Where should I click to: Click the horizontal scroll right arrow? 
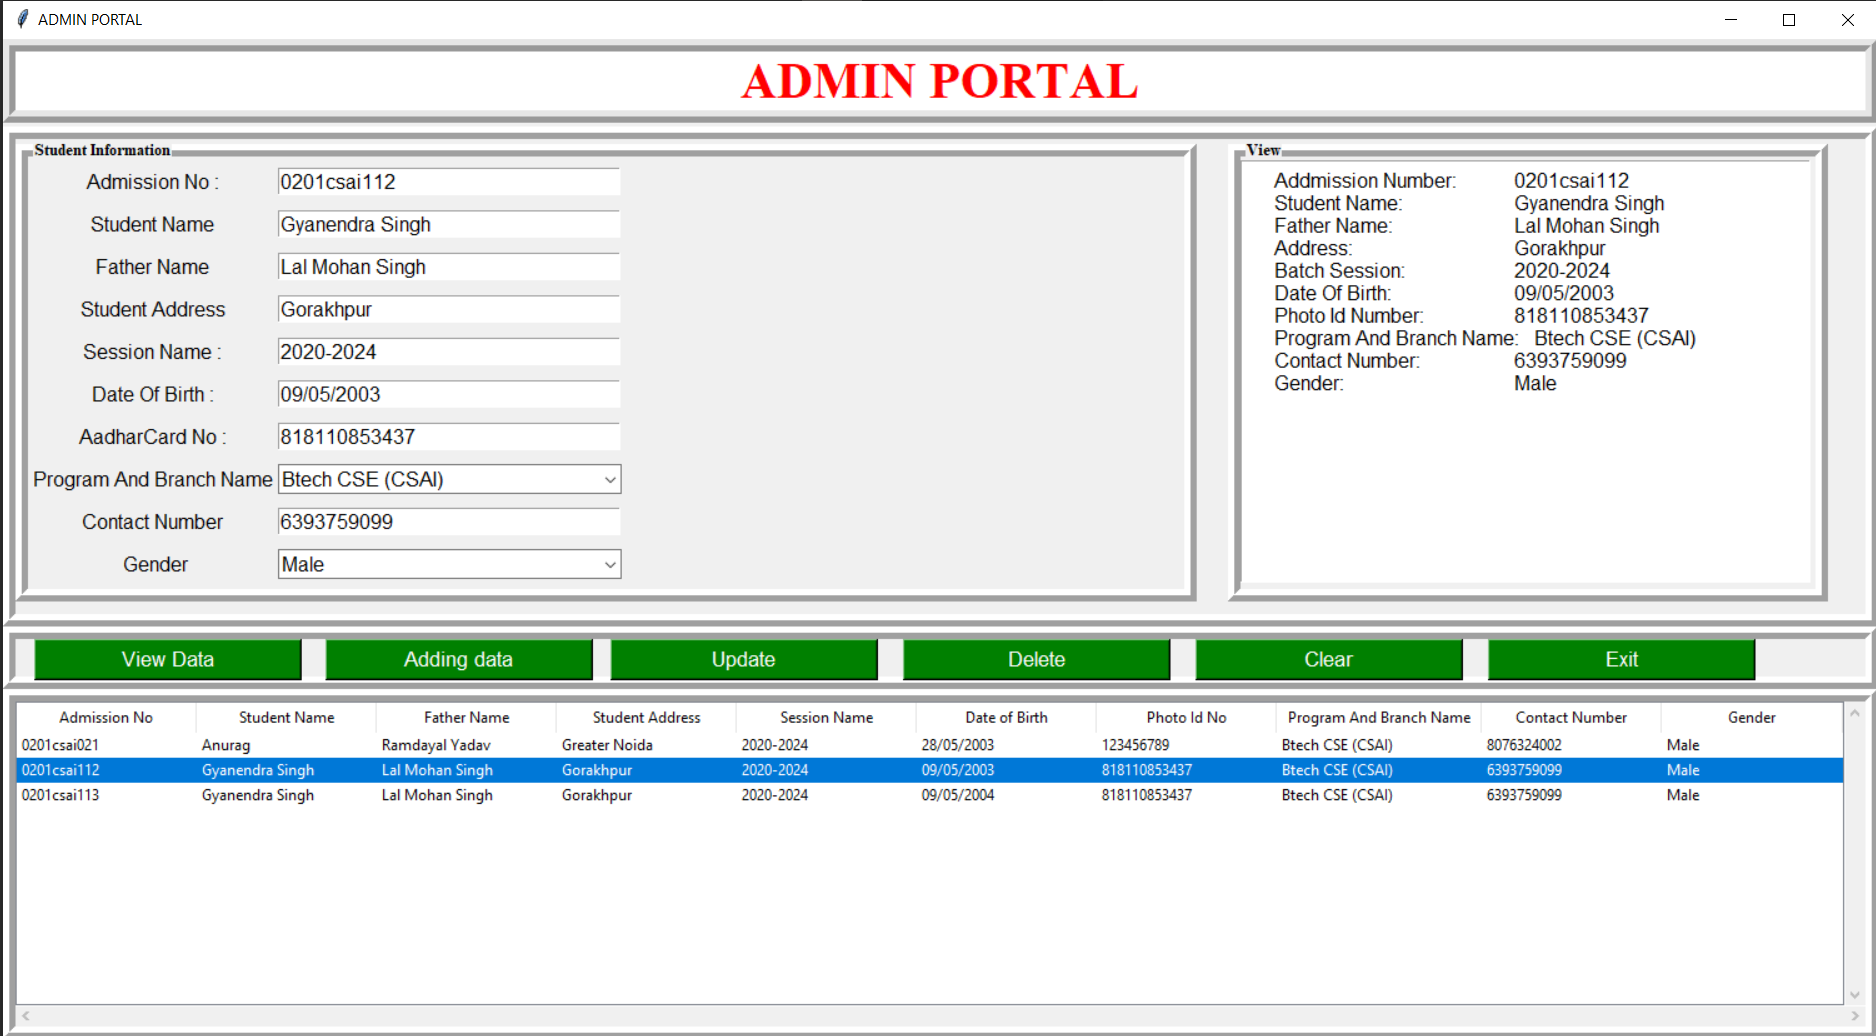(x=1855, y=1016)
